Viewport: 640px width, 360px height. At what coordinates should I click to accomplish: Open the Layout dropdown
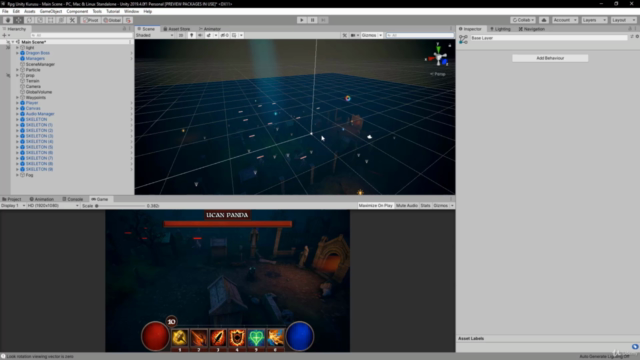tap(624, 20)
